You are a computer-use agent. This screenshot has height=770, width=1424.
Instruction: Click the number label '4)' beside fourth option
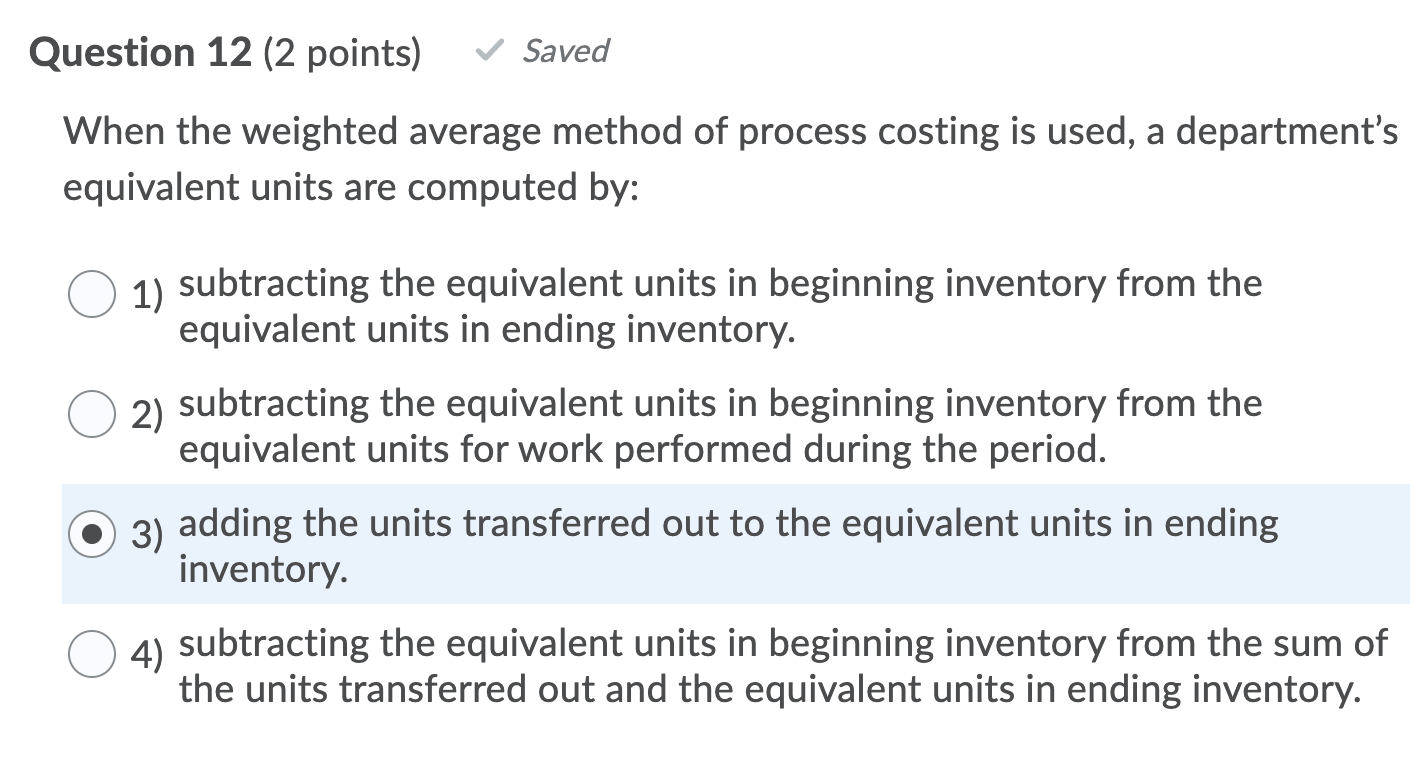click(146, 655)
